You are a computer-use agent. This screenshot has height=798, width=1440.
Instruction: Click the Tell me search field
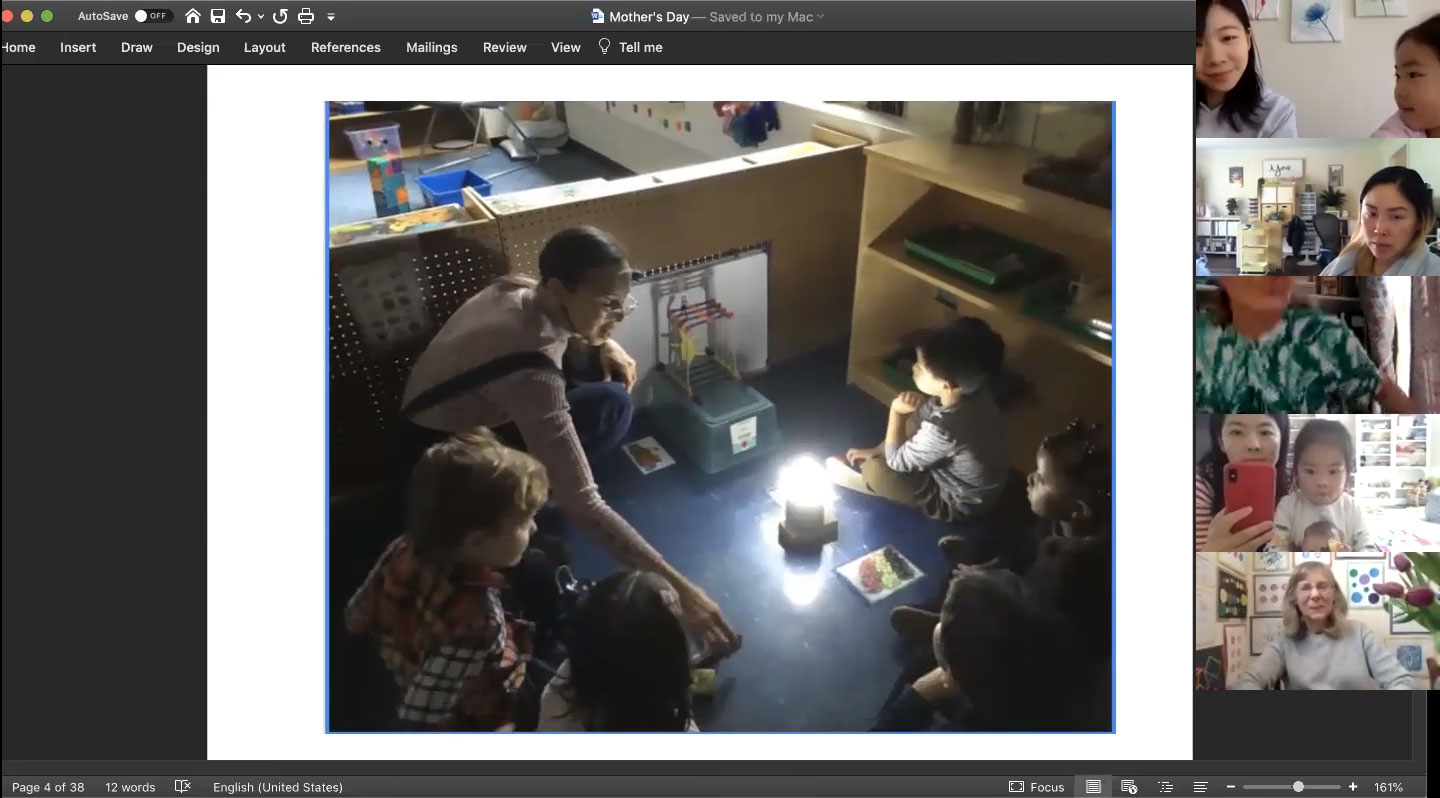click(641, 47)
